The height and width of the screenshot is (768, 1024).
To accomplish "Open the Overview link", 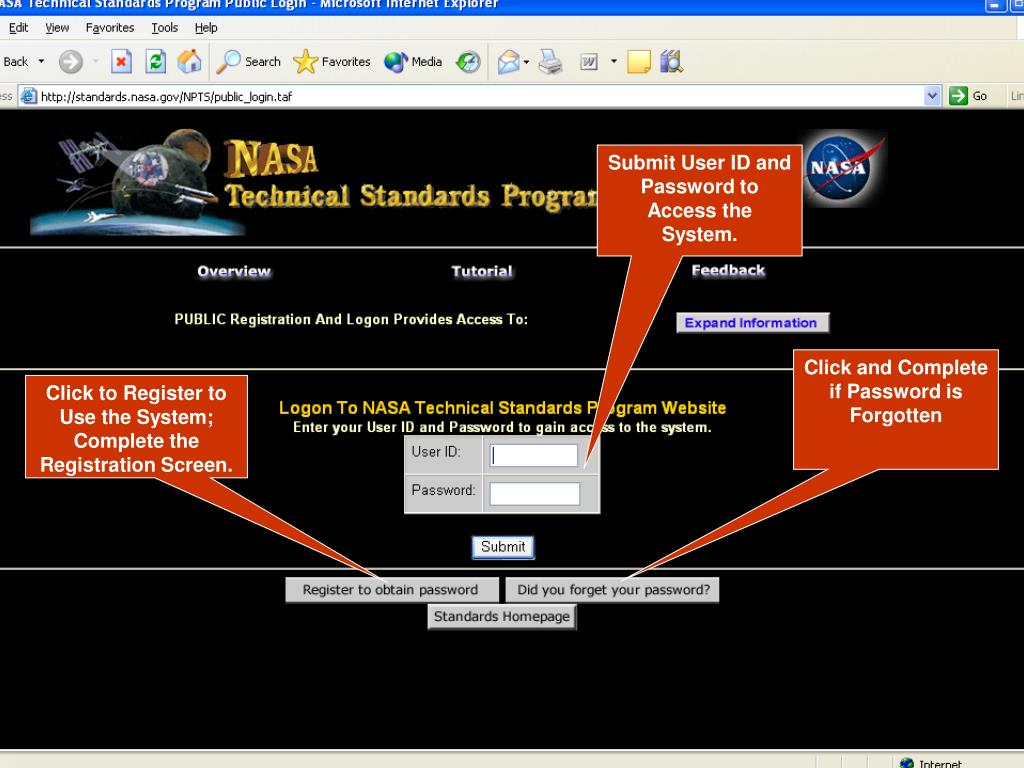I will click(x=234, y=271).
